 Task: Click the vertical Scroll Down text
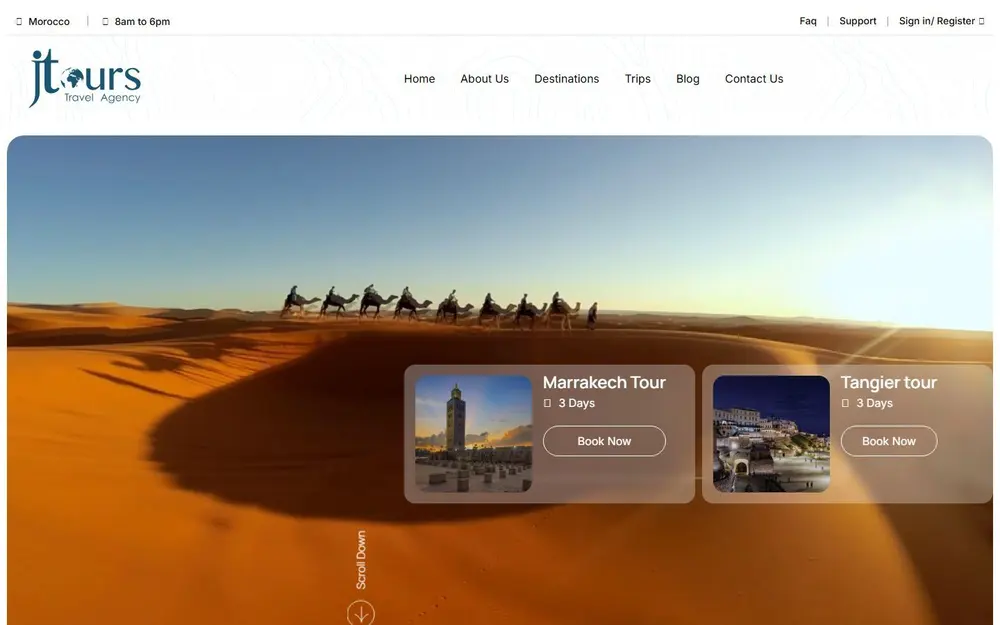(361, 560)
